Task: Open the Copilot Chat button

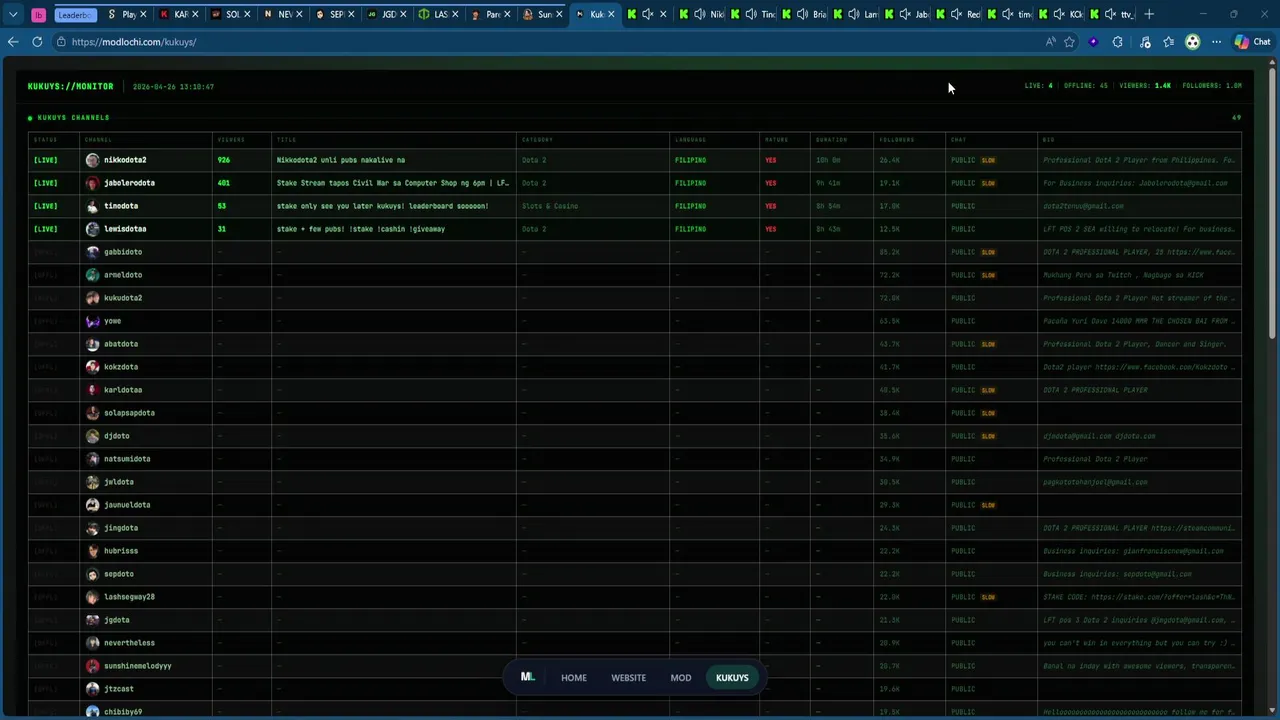Action: [1253, 42]
